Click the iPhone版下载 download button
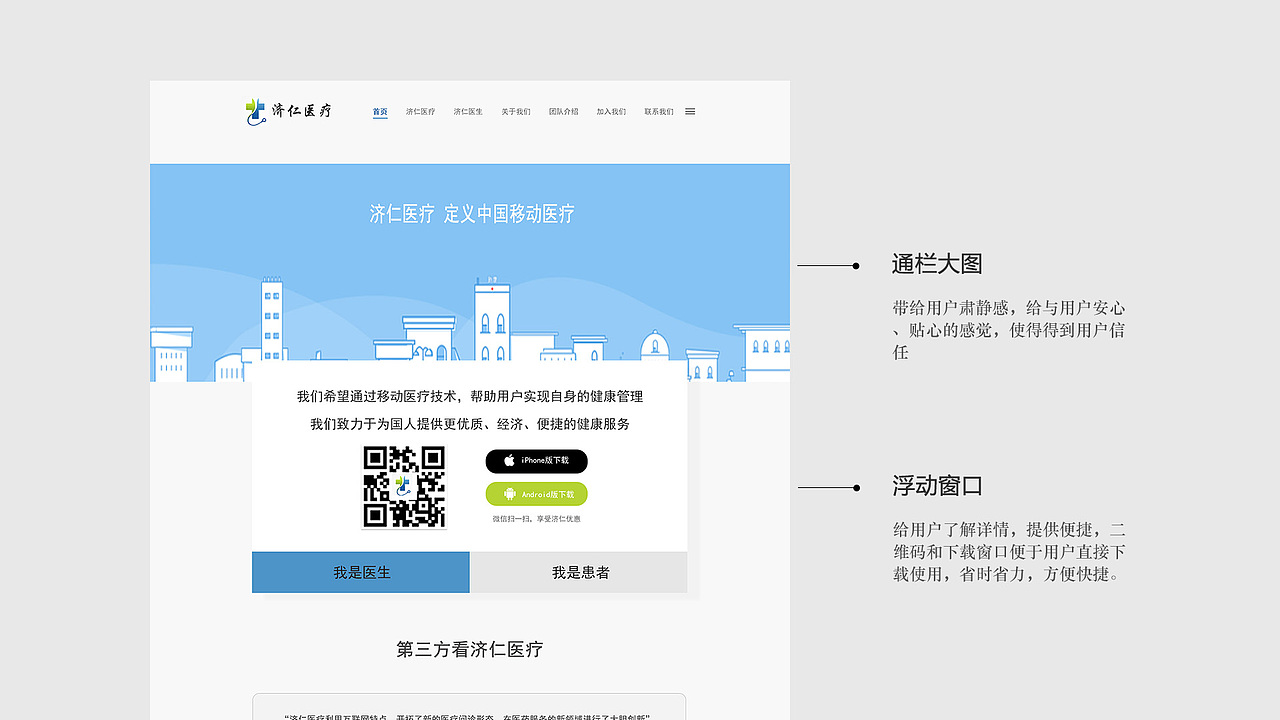Screen dimensions: 1280x720 pyautogui.click(x=537, y=461)
